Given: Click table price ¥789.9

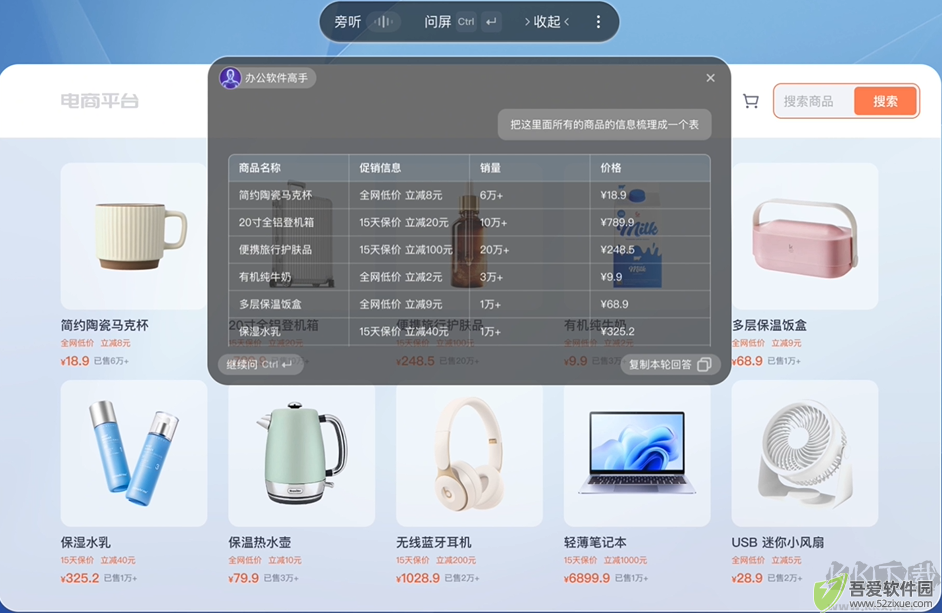Looking at the screenshot, I should click(x=618, y=222).
